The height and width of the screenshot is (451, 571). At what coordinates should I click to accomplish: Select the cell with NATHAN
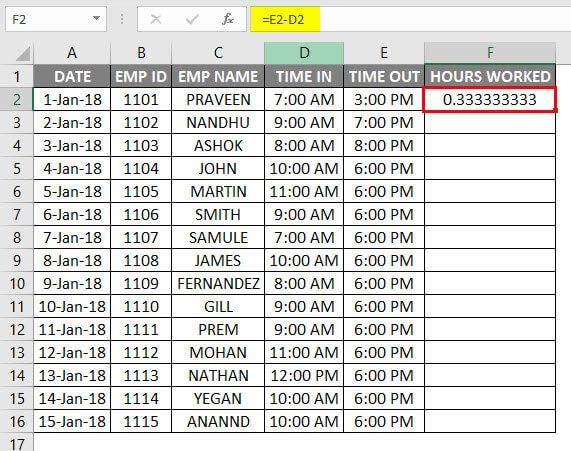click(218, 375)
